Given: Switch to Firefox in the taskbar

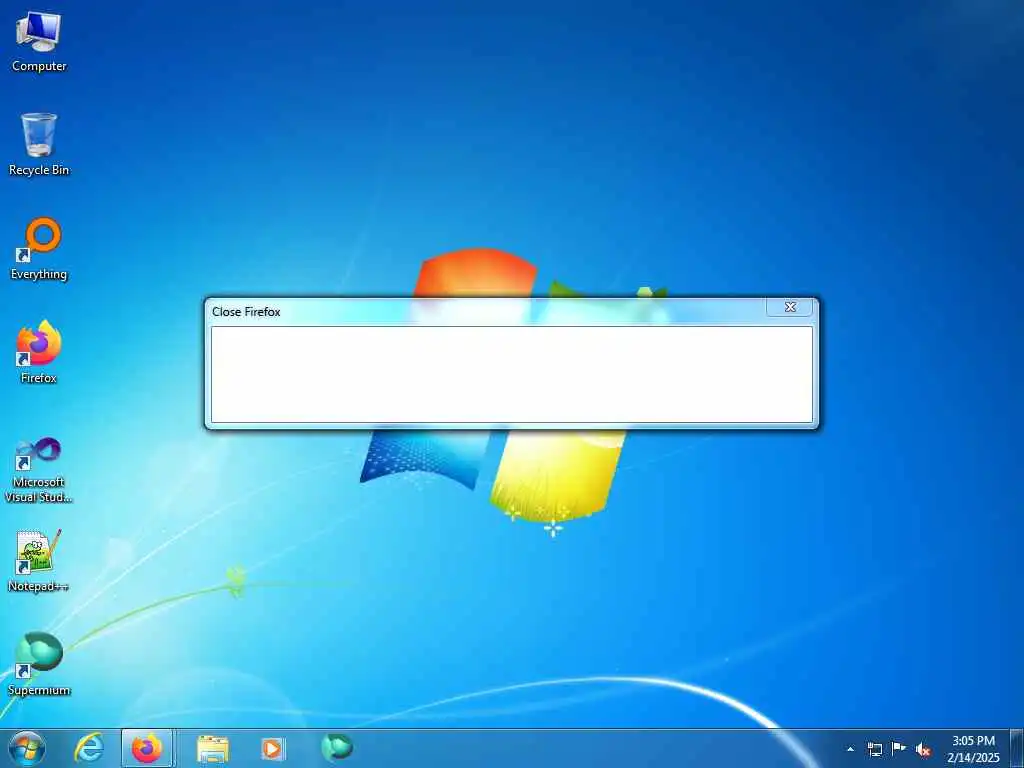Looking at the screenshot, I should pos(147,748).
